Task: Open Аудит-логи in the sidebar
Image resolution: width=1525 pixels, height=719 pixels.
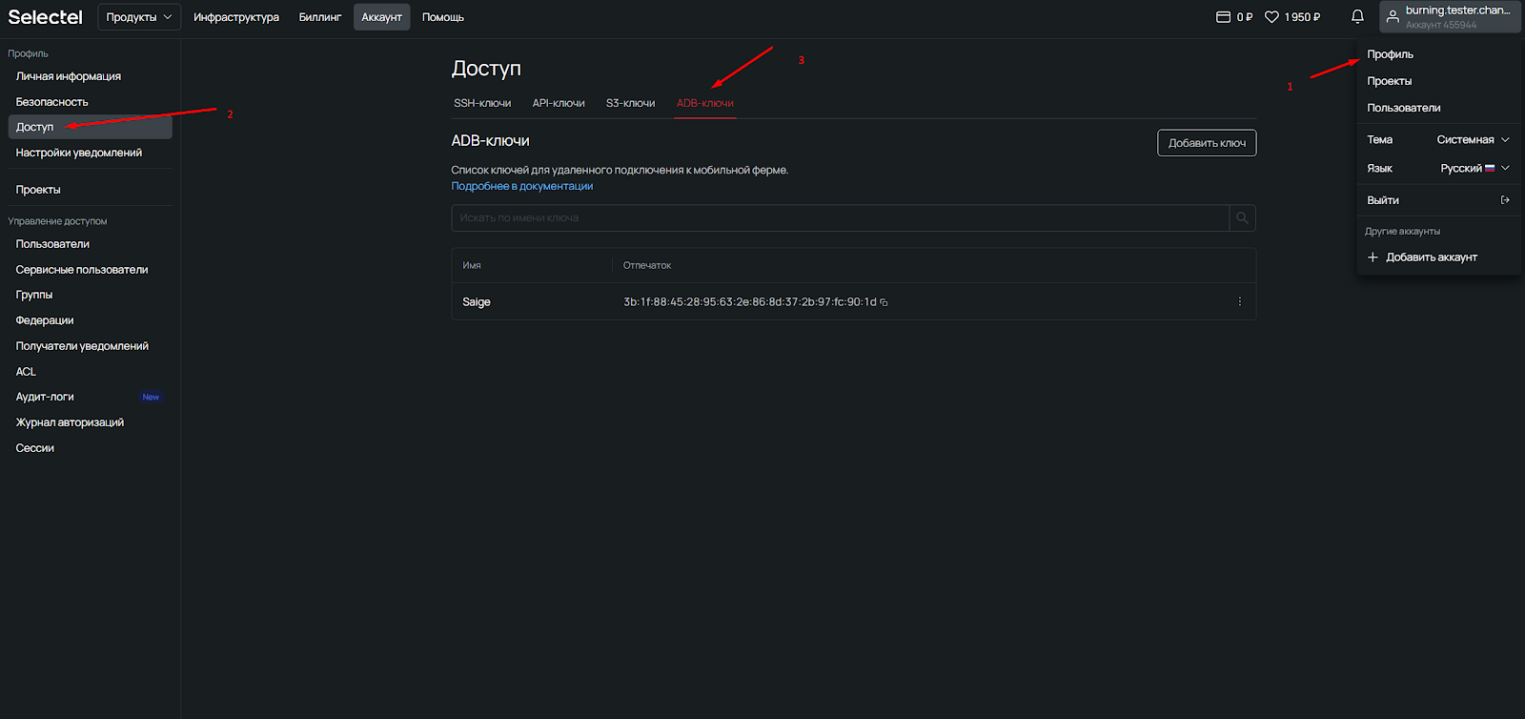Action: tap(45, 397)
